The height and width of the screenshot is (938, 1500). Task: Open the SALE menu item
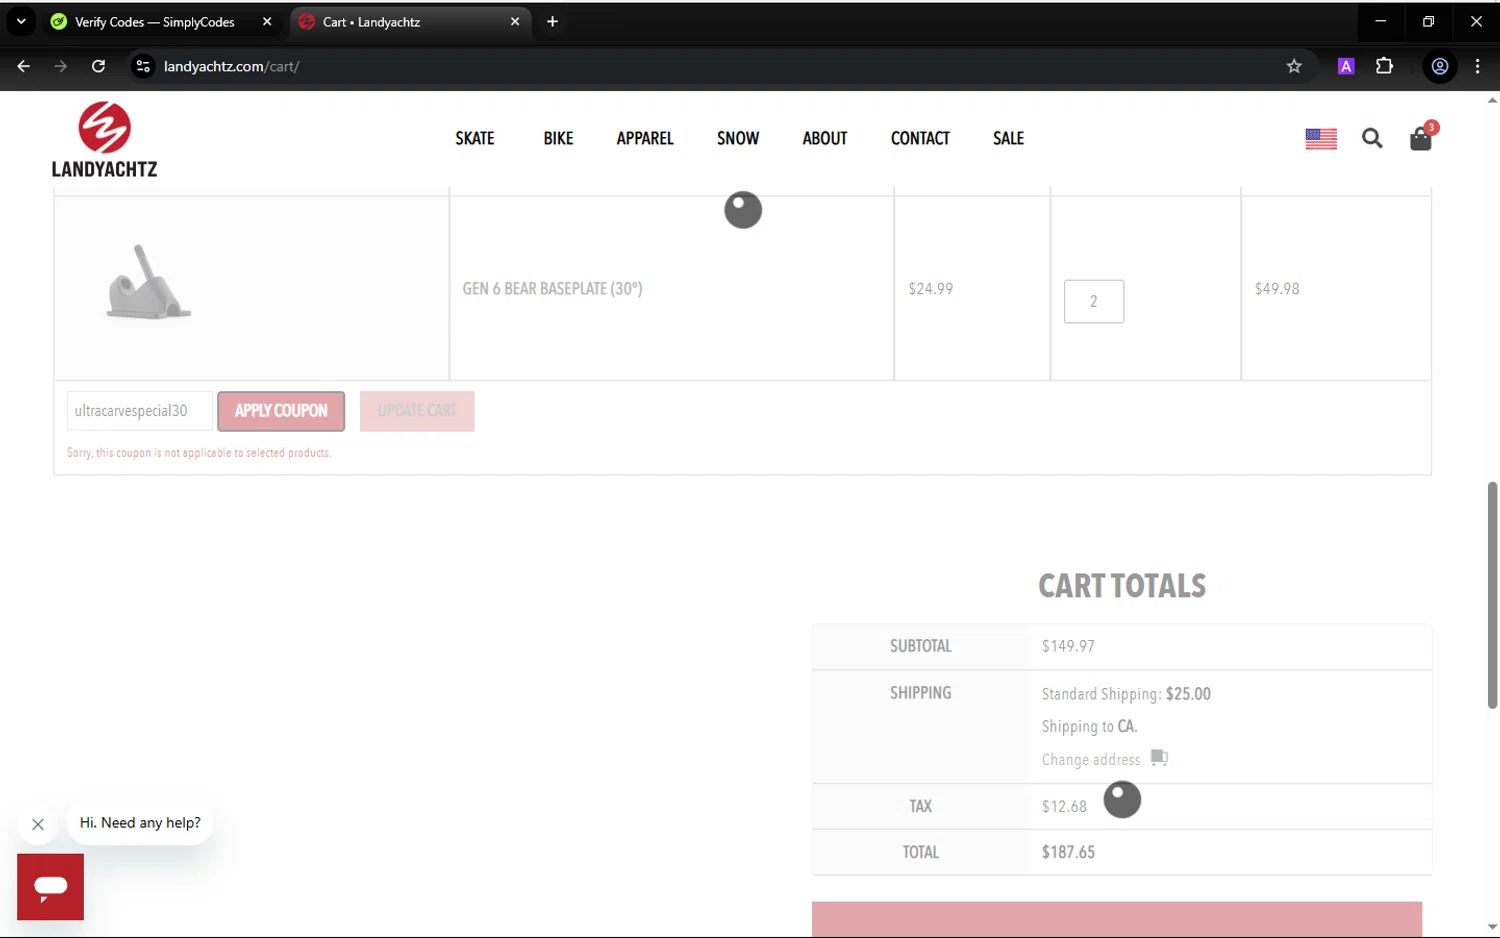click(1008, 138)
